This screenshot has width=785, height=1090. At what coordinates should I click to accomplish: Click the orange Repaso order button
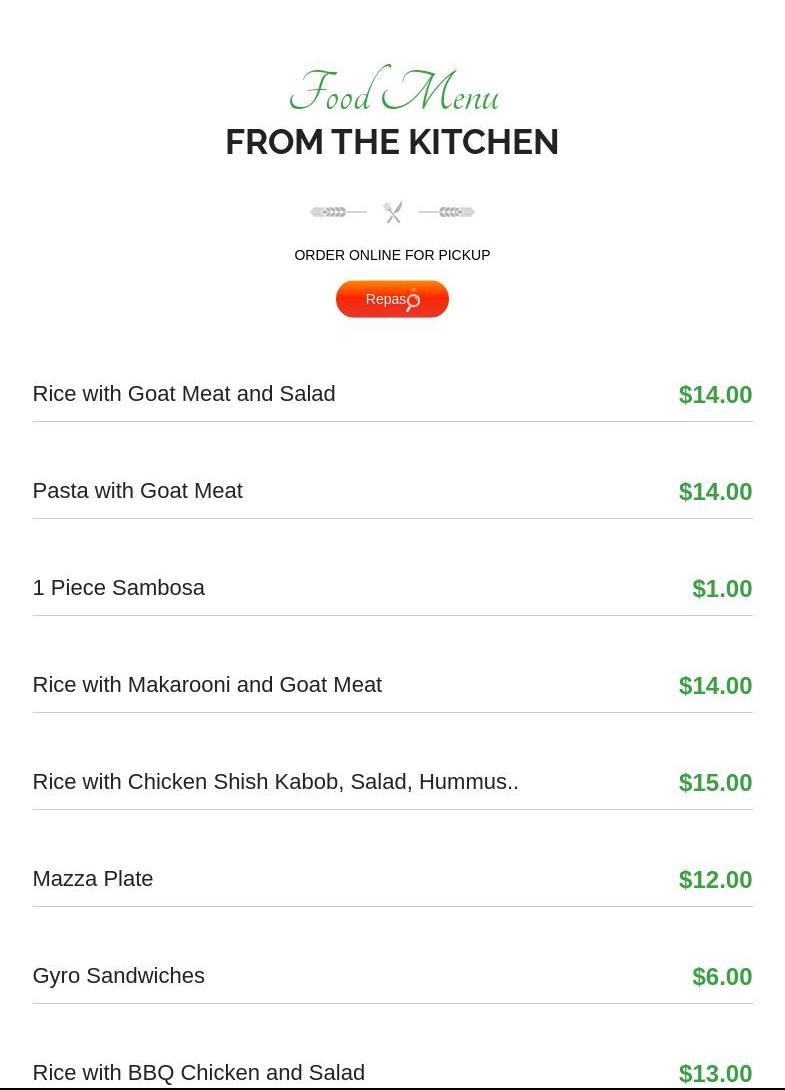coord(392,299)
